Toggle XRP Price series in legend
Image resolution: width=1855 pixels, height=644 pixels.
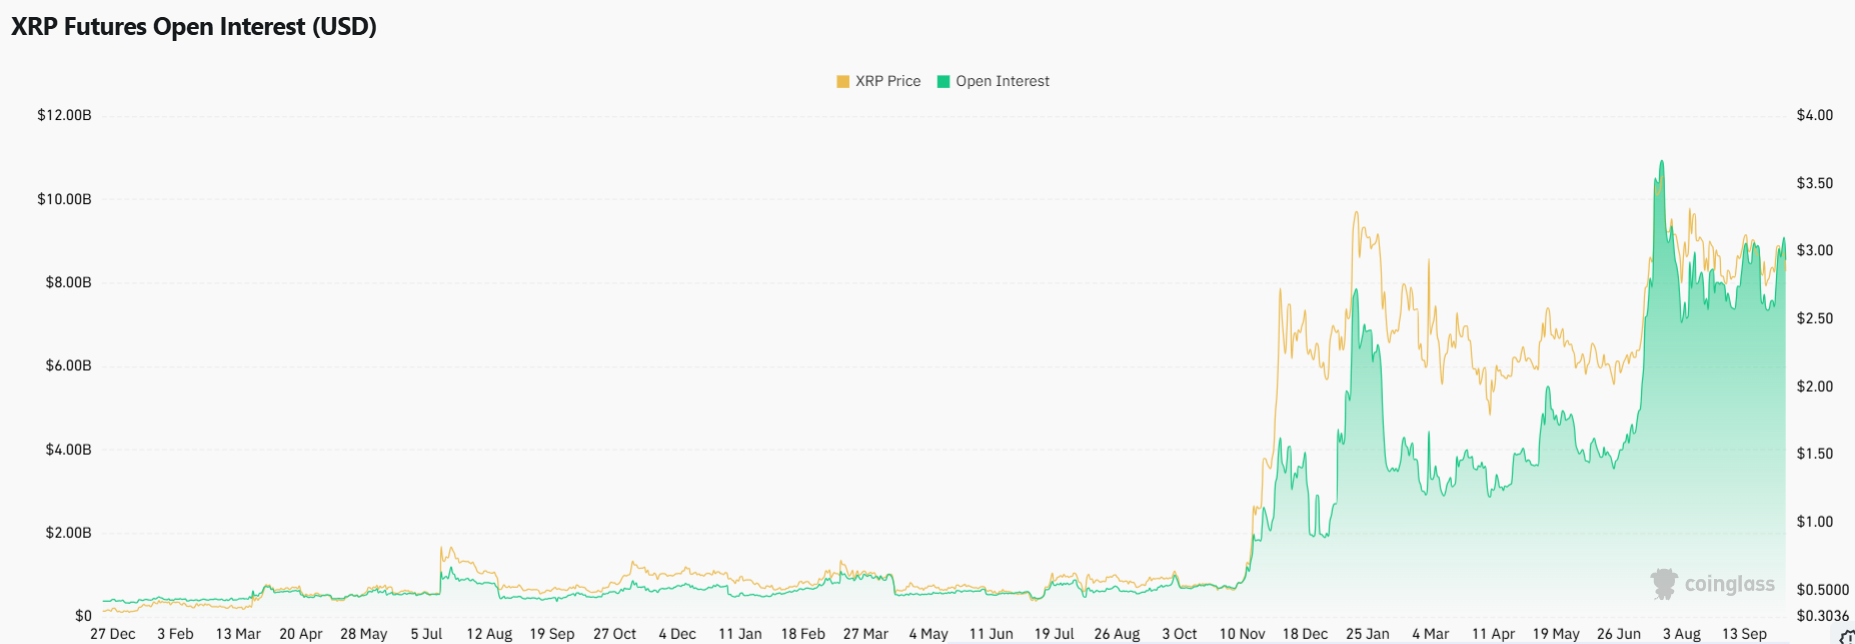887,81
